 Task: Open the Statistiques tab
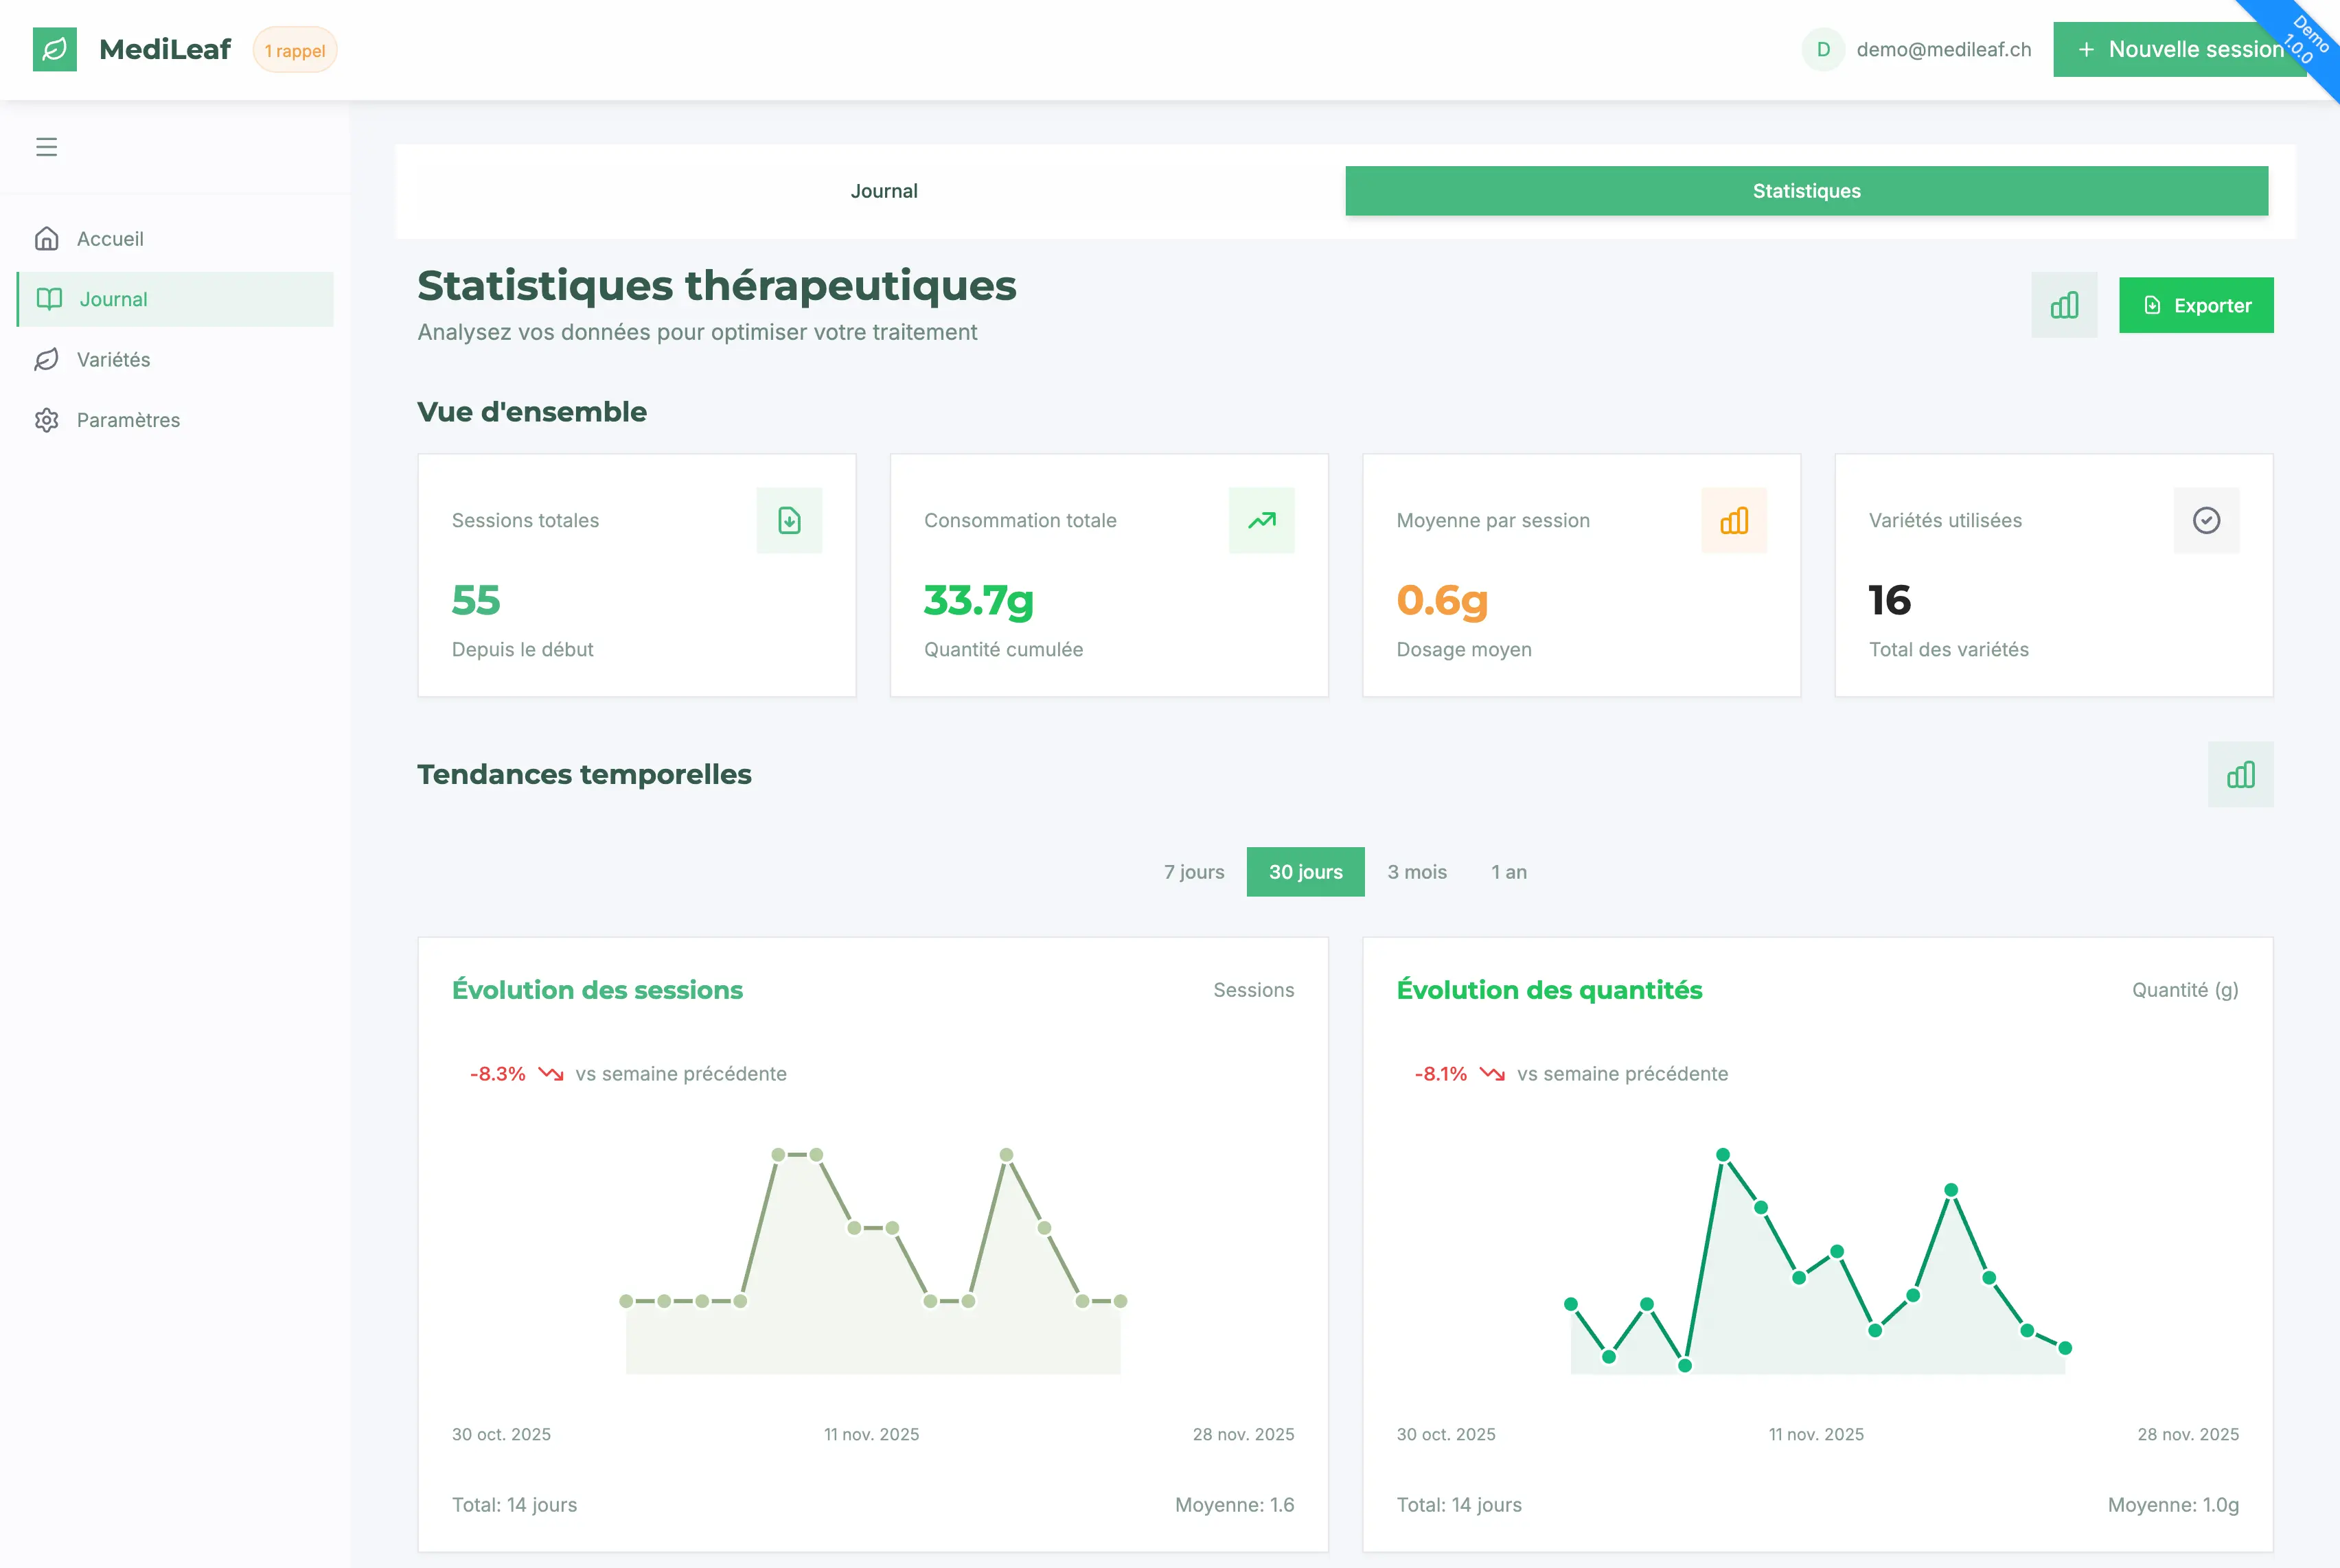(x=1805, y=190)
